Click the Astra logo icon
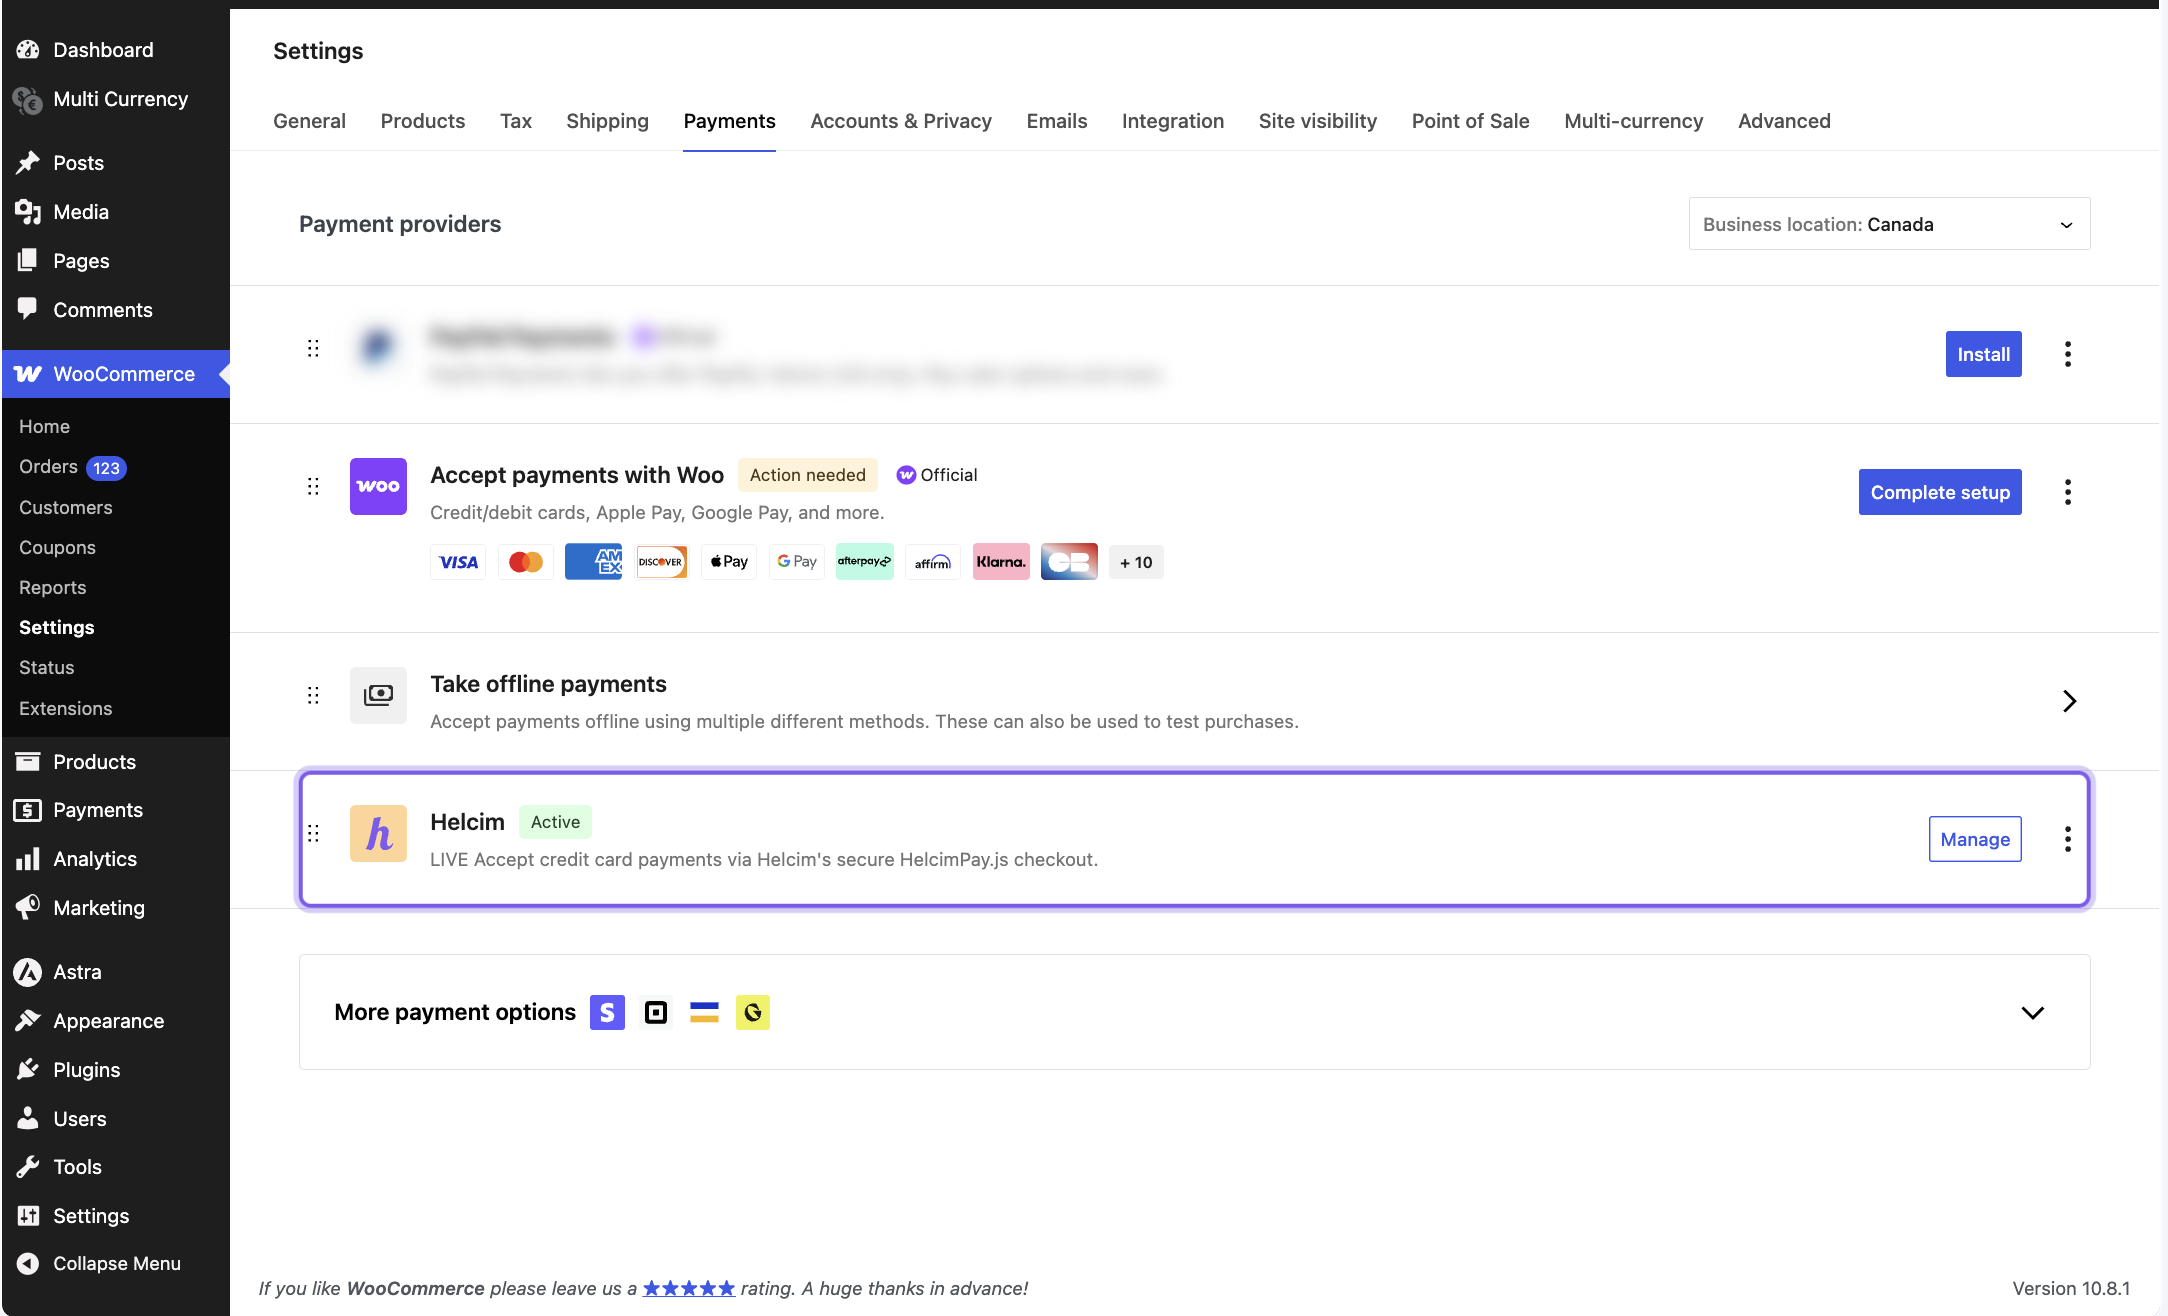This screenshot has width=2168, height=1316. pos(28,972)
